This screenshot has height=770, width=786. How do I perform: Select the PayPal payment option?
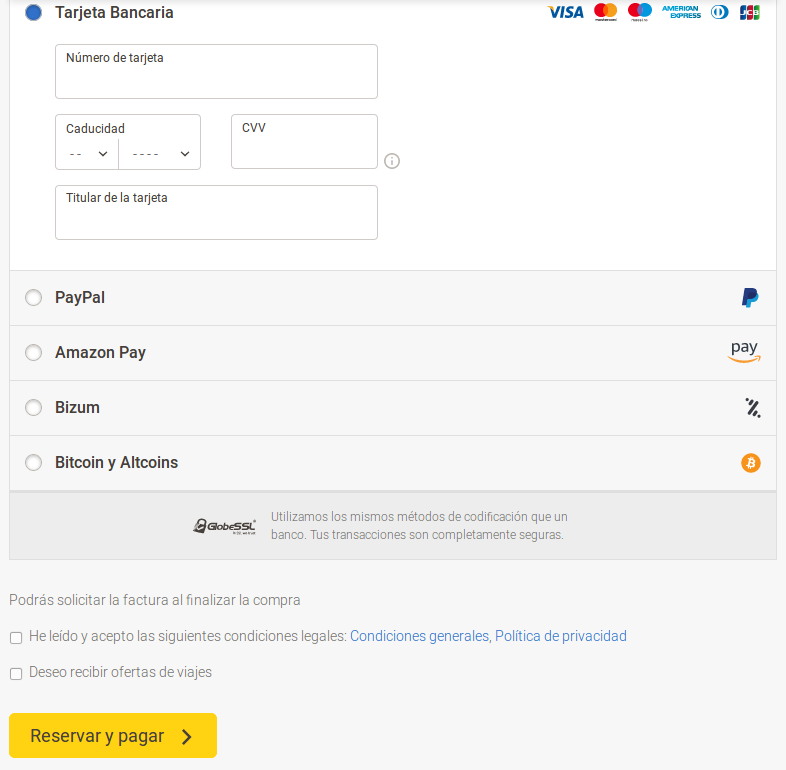34,298
